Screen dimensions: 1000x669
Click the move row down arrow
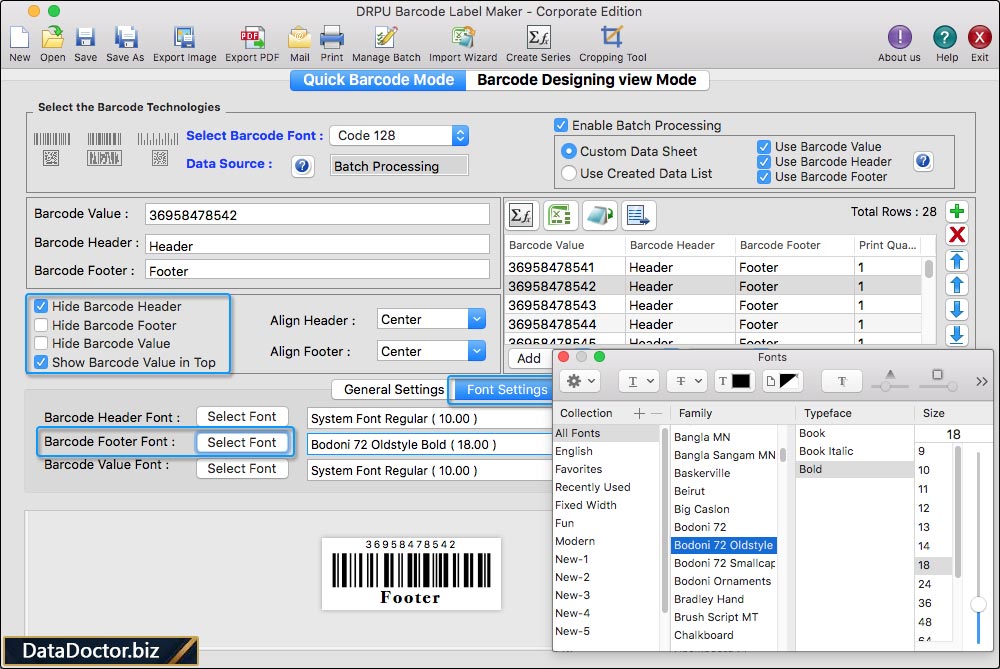(957, 309)
